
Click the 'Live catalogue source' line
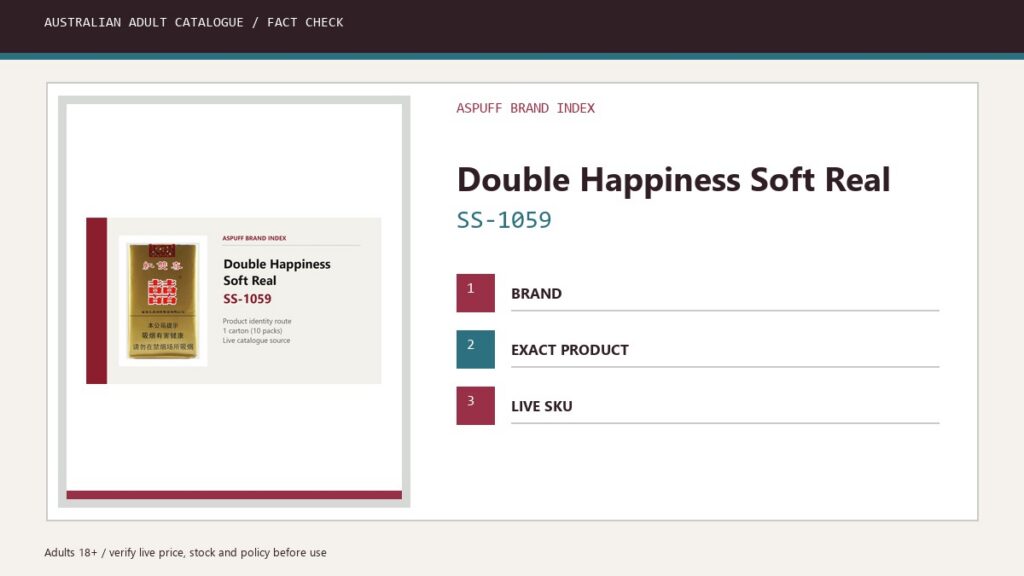pyautogui.click(x=256, y=341)
